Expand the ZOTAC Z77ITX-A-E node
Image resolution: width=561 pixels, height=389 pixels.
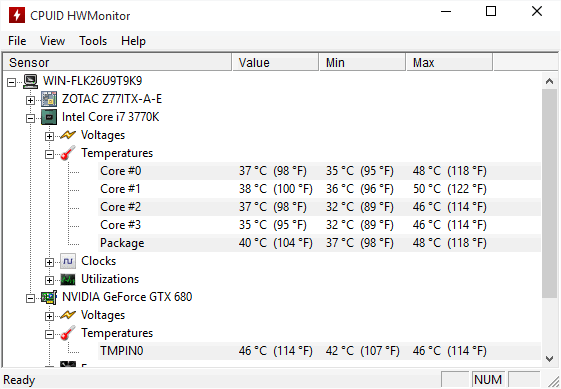tap(30, 101)
